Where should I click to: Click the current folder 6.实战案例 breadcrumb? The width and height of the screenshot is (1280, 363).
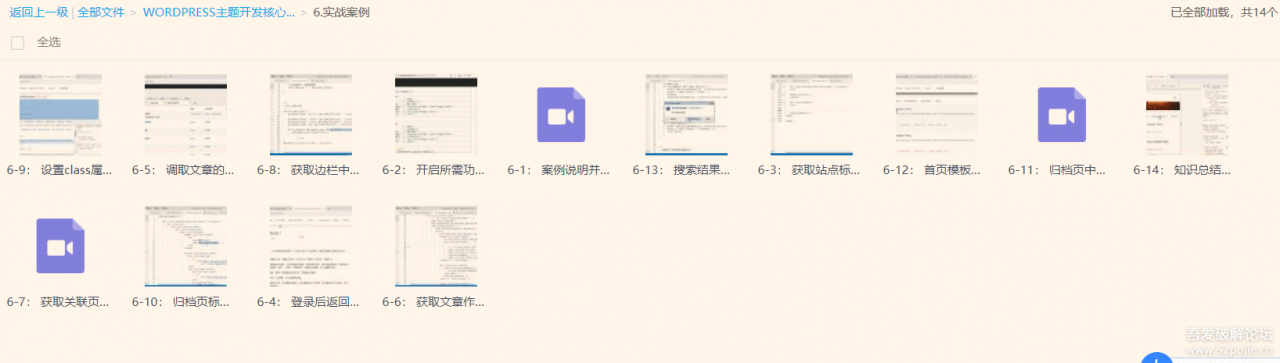click(x=341, y=12)
